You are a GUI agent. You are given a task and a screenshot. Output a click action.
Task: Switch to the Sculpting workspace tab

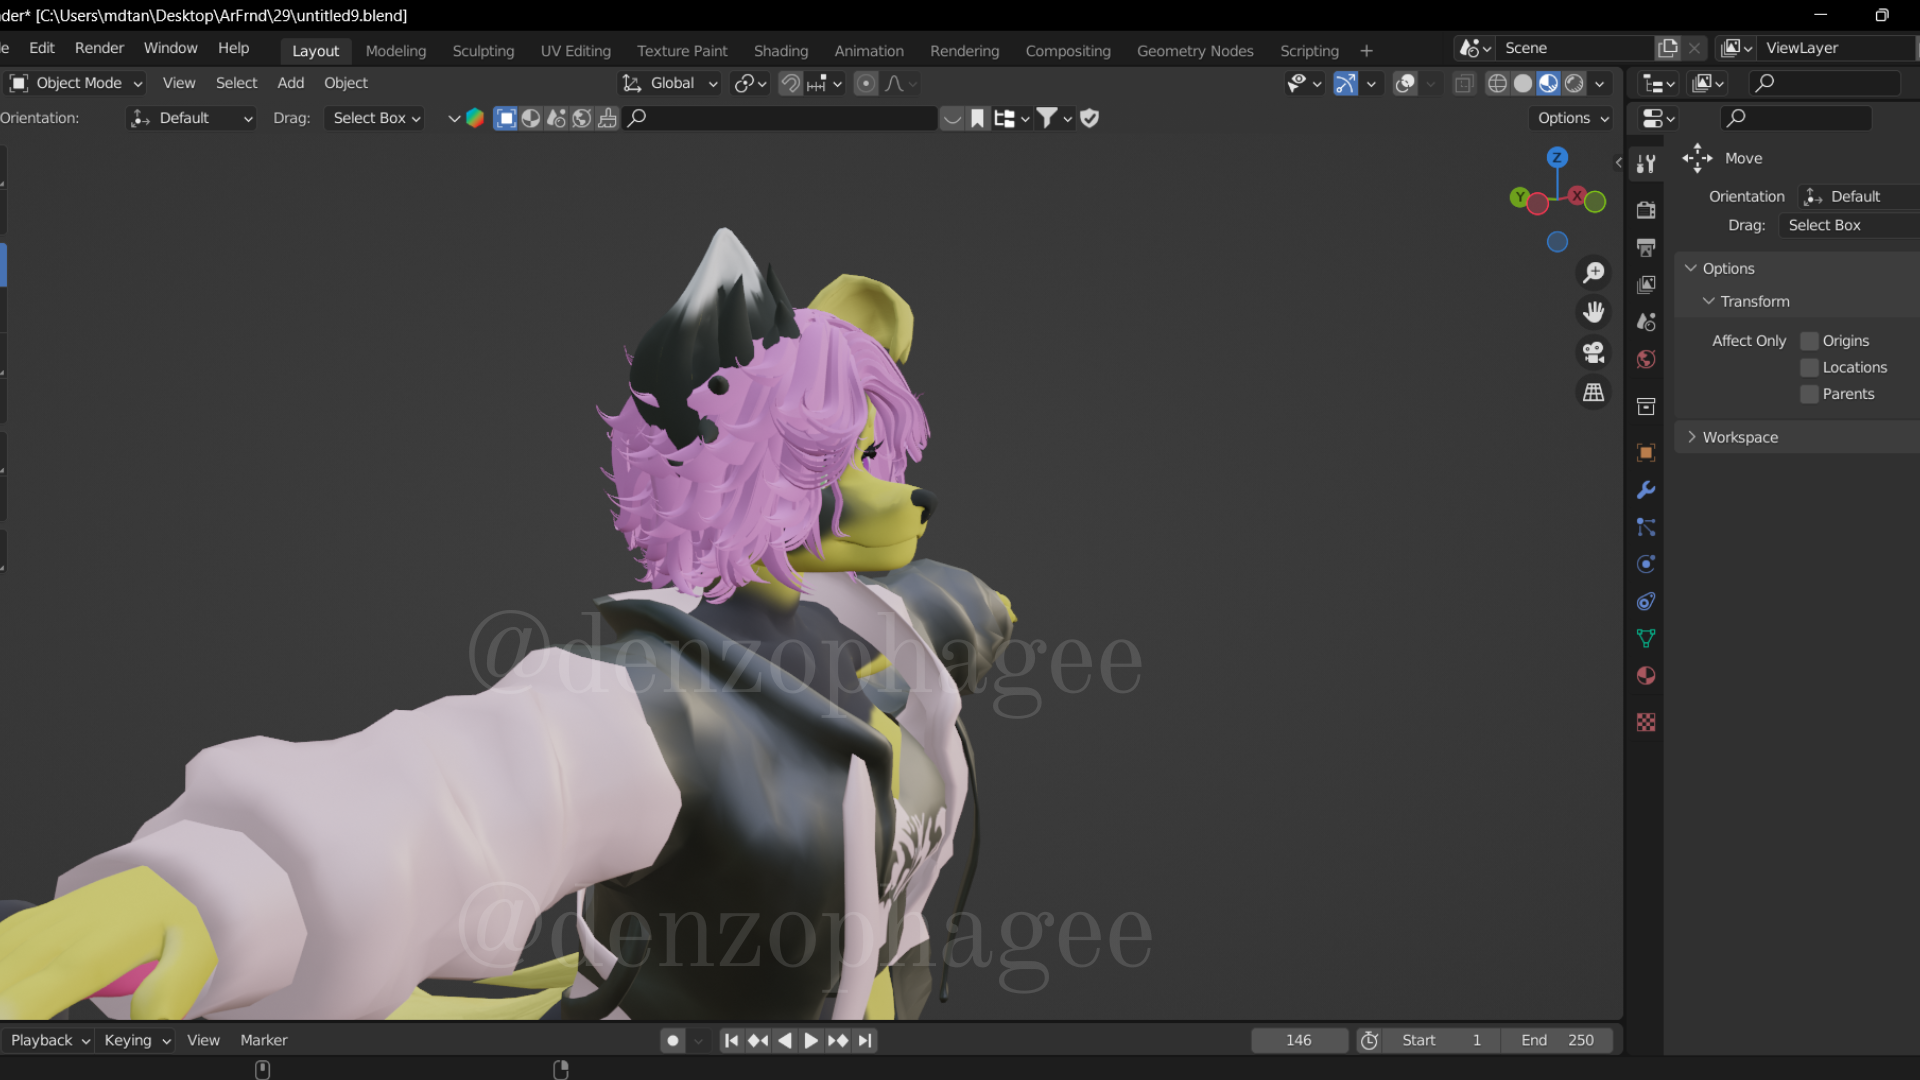[x=483, y=51]
